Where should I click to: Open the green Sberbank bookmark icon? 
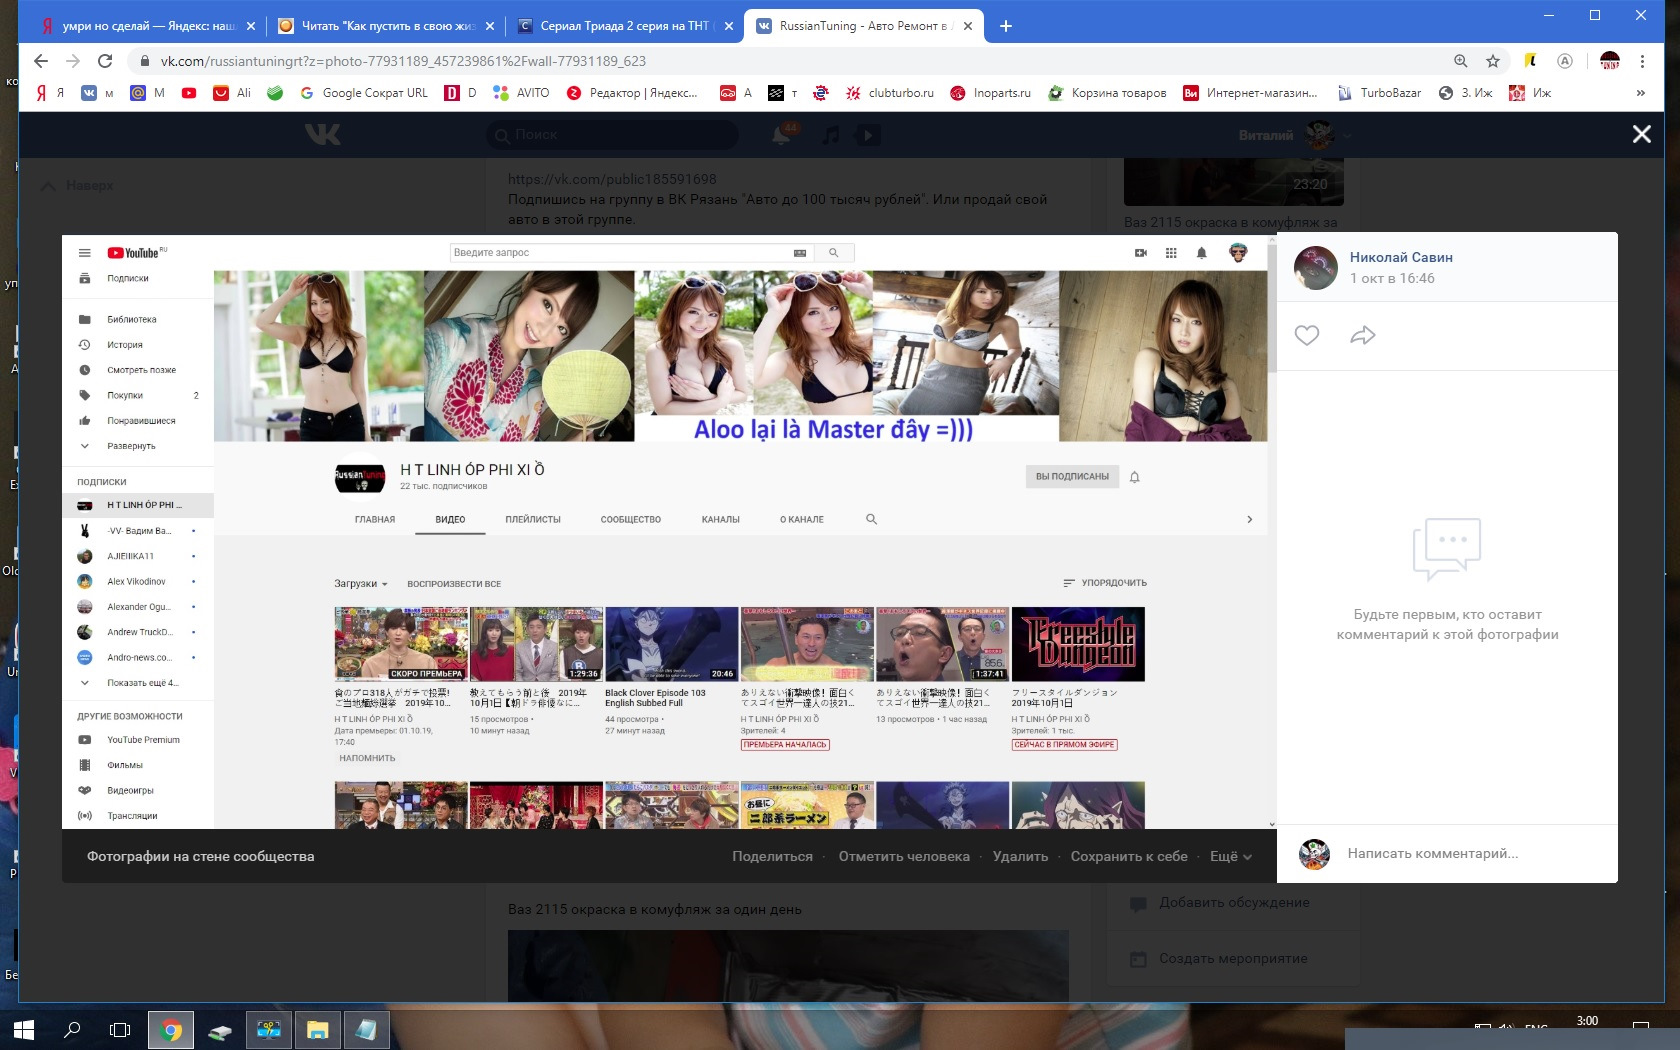coord(275,93)
